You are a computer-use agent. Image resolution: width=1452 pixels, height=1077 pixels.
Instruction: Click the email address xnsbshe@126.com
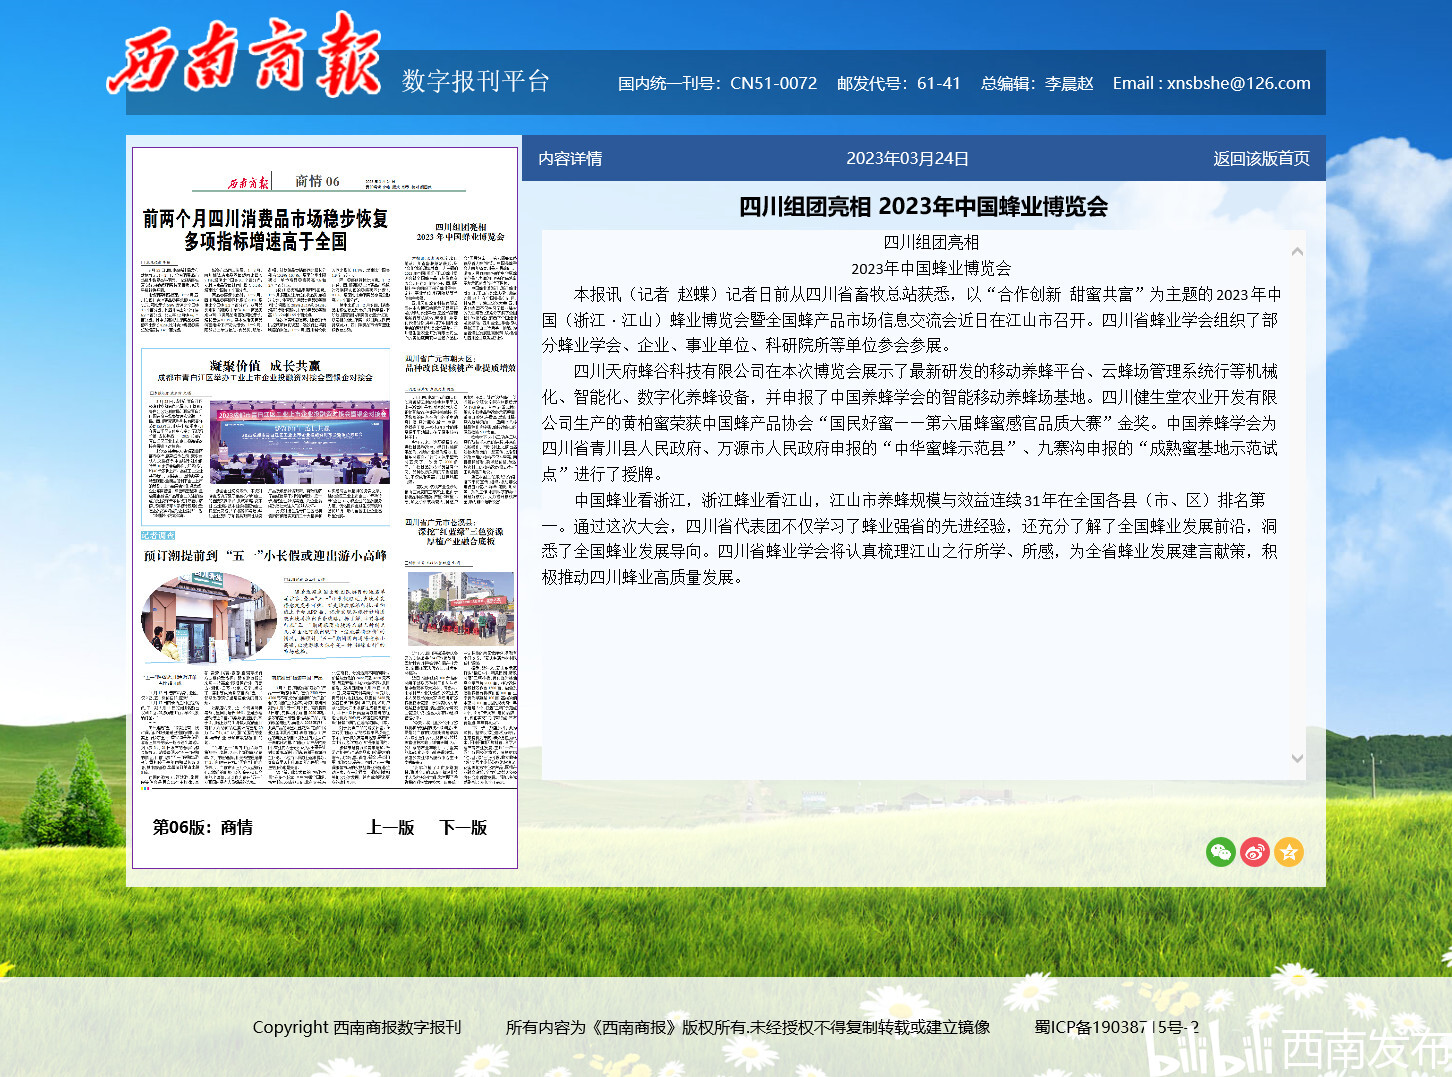[1240, 83]
